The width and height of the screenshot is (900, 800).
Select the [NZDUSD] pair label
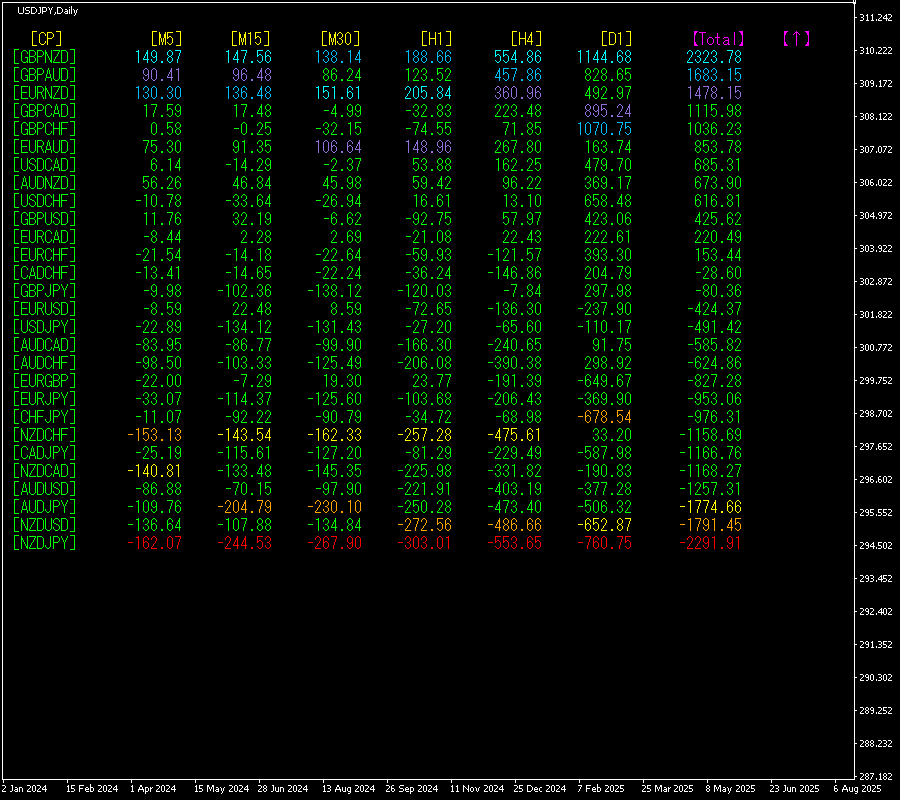point(45,525)
